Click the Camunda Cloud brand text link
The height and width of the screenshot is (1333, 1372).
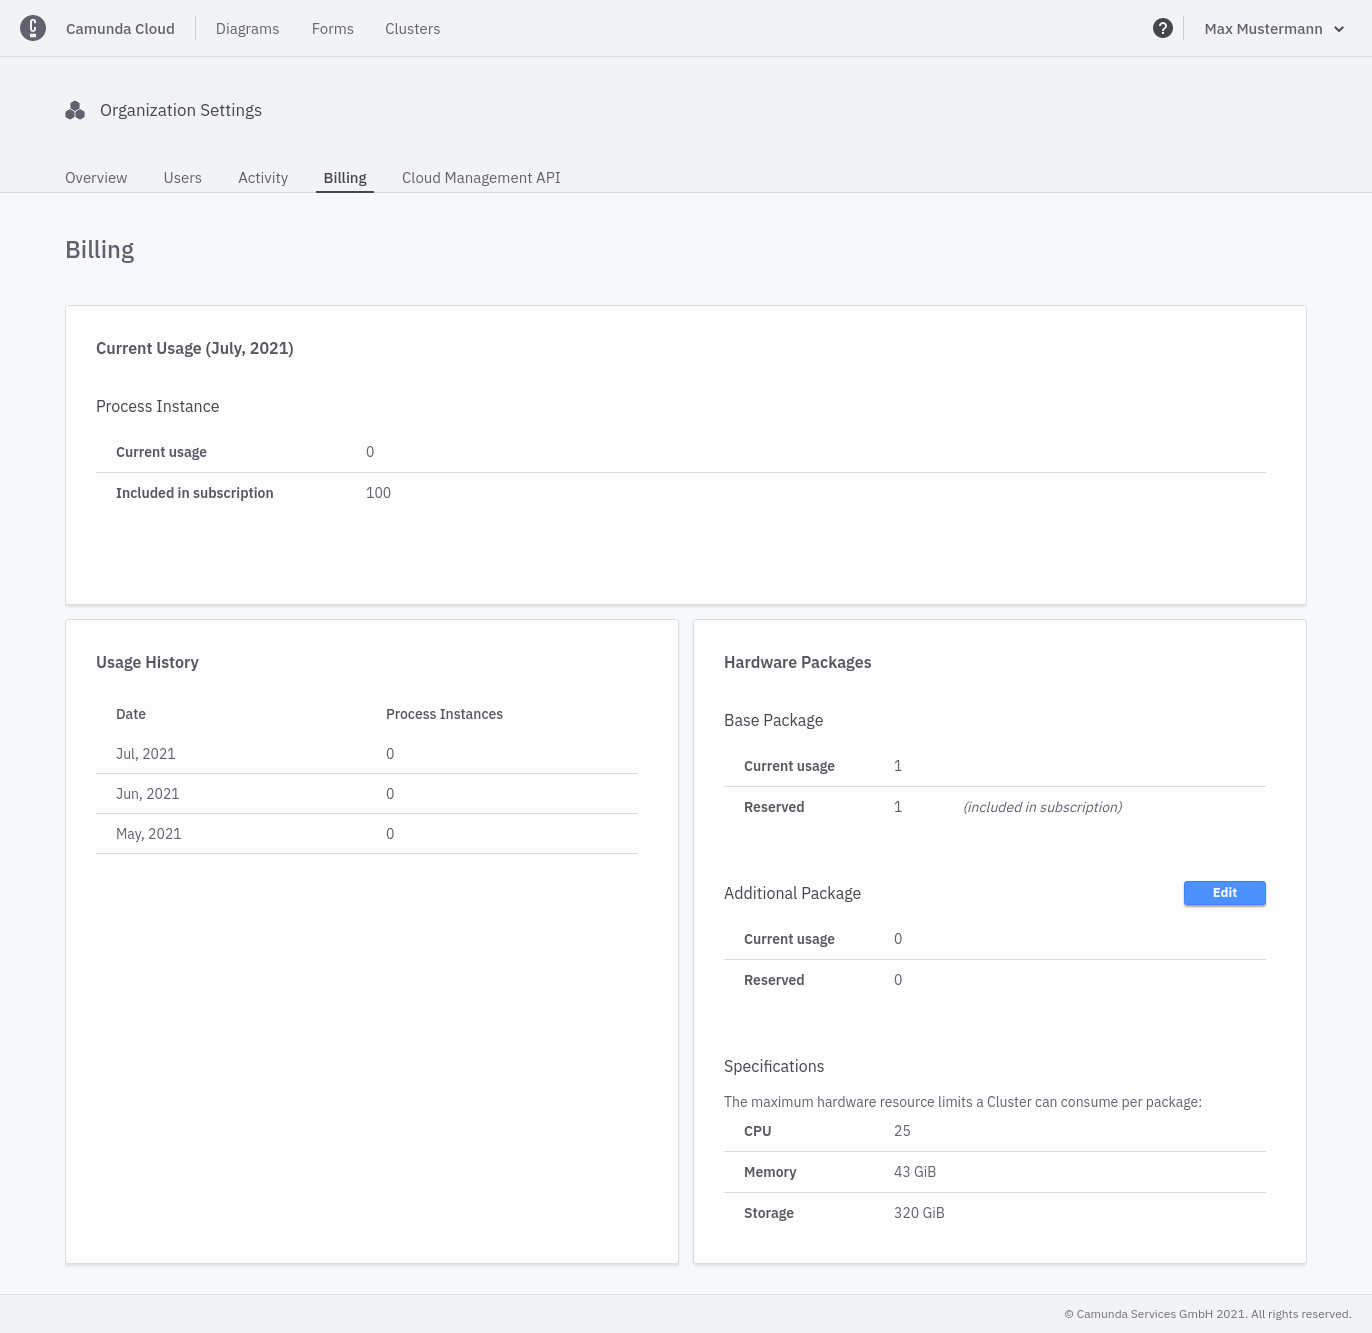pyautogui.click(x=119, y=28)
